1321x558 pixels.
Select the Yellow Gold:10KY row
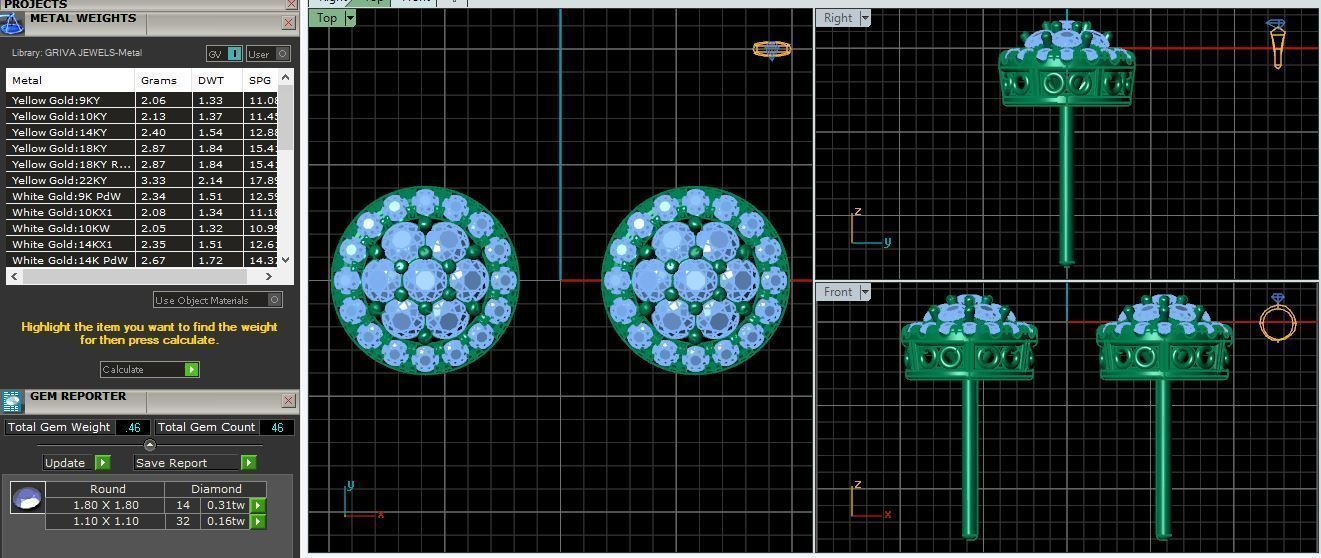point(142,116)
